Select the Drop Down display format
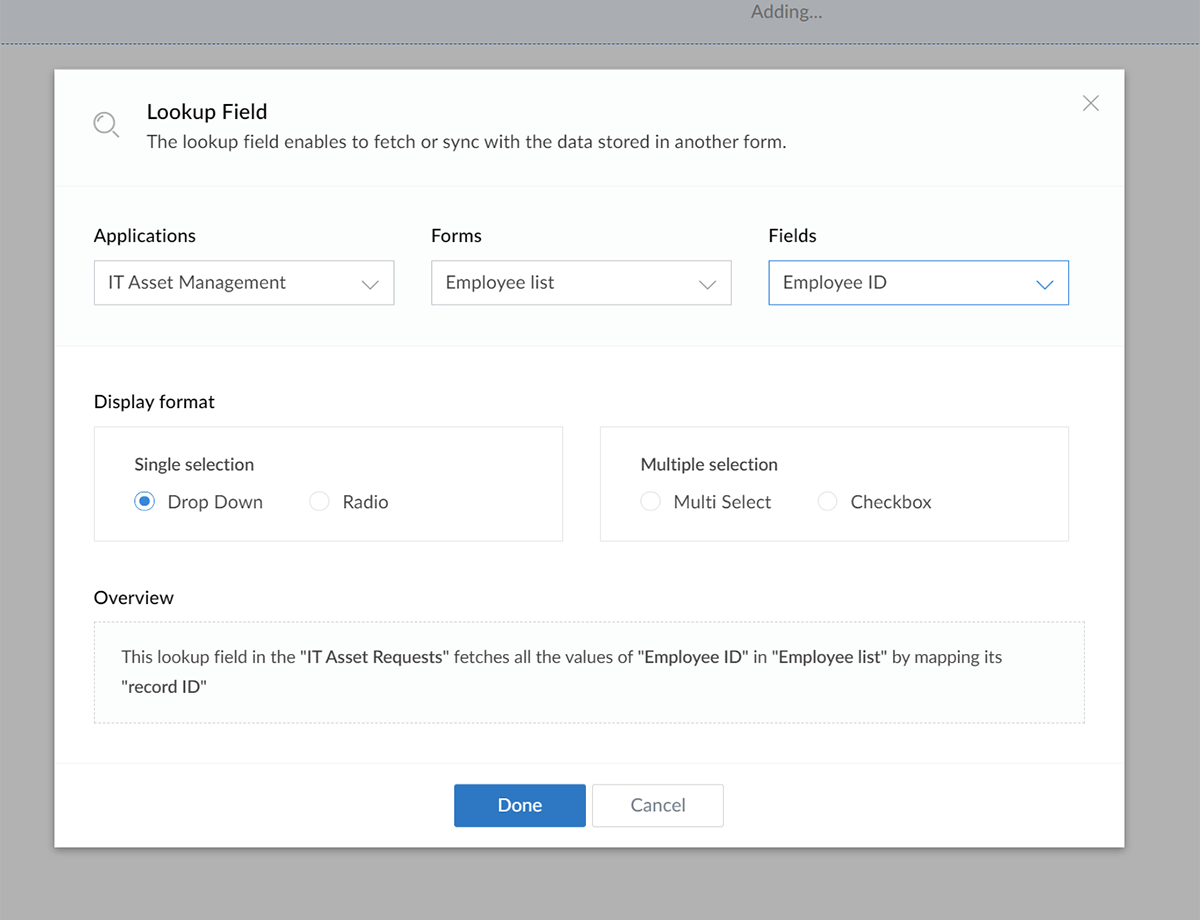 pyautogui.click(x=143, y=501)
